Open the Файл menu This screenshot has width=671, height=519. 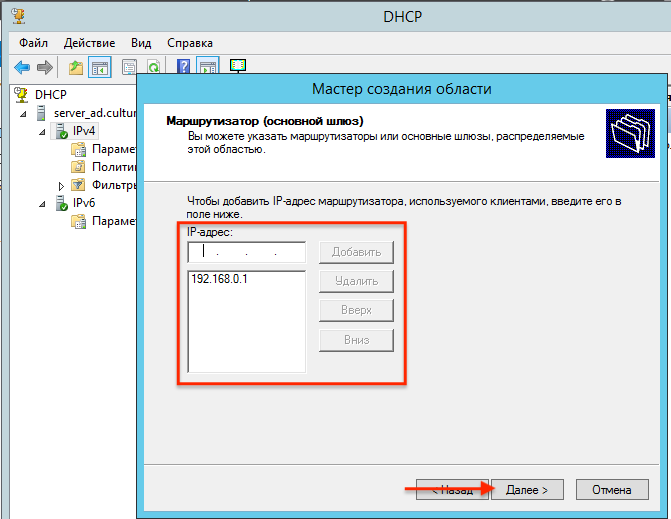click(33, 43)
